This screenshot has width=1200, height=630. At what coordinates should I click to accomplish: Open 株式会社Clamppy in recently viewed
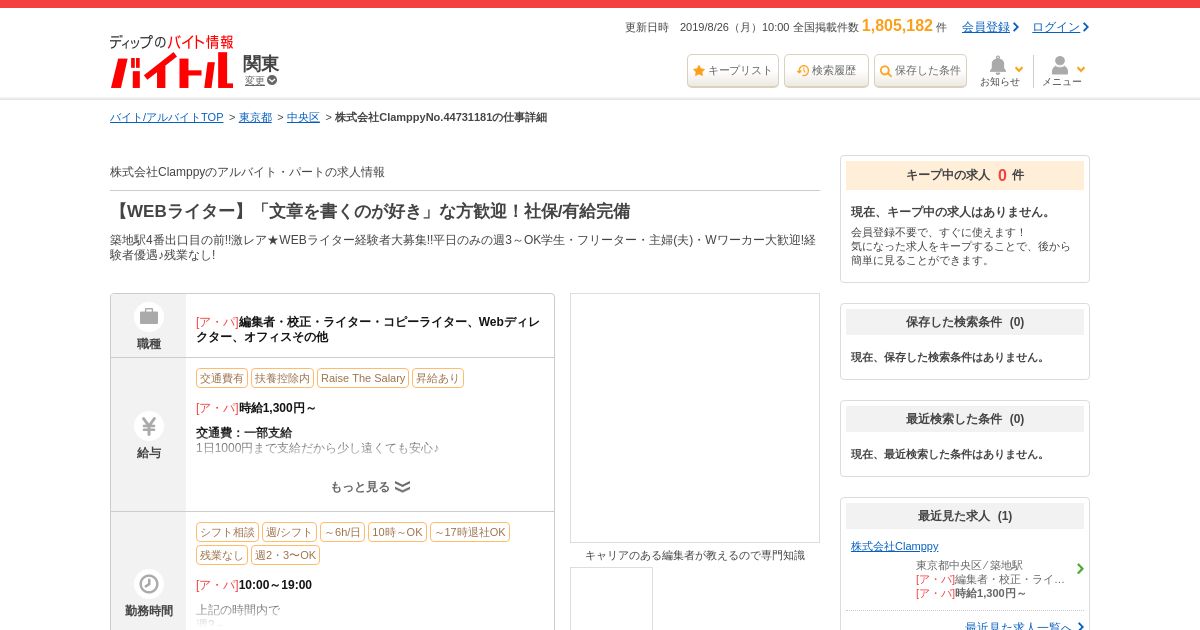894,546
